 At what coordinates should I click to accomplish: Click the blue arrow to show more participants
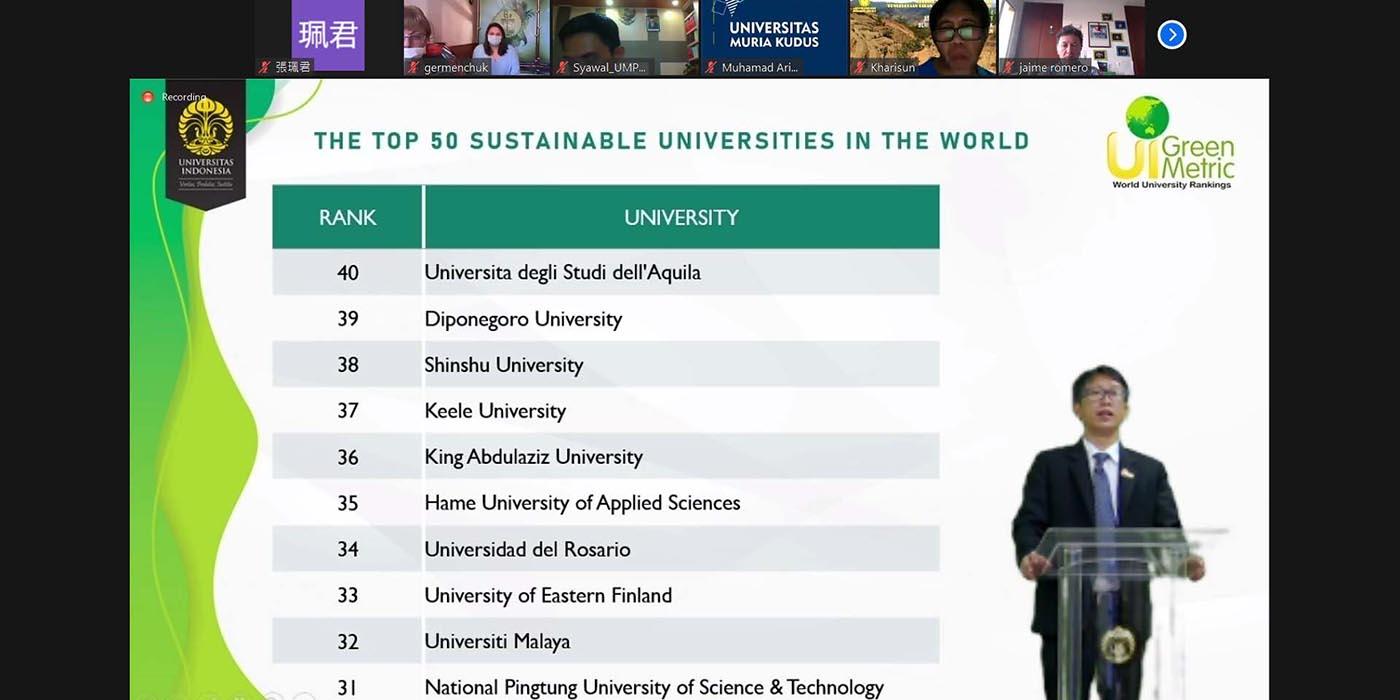(x=1171, y=33)
